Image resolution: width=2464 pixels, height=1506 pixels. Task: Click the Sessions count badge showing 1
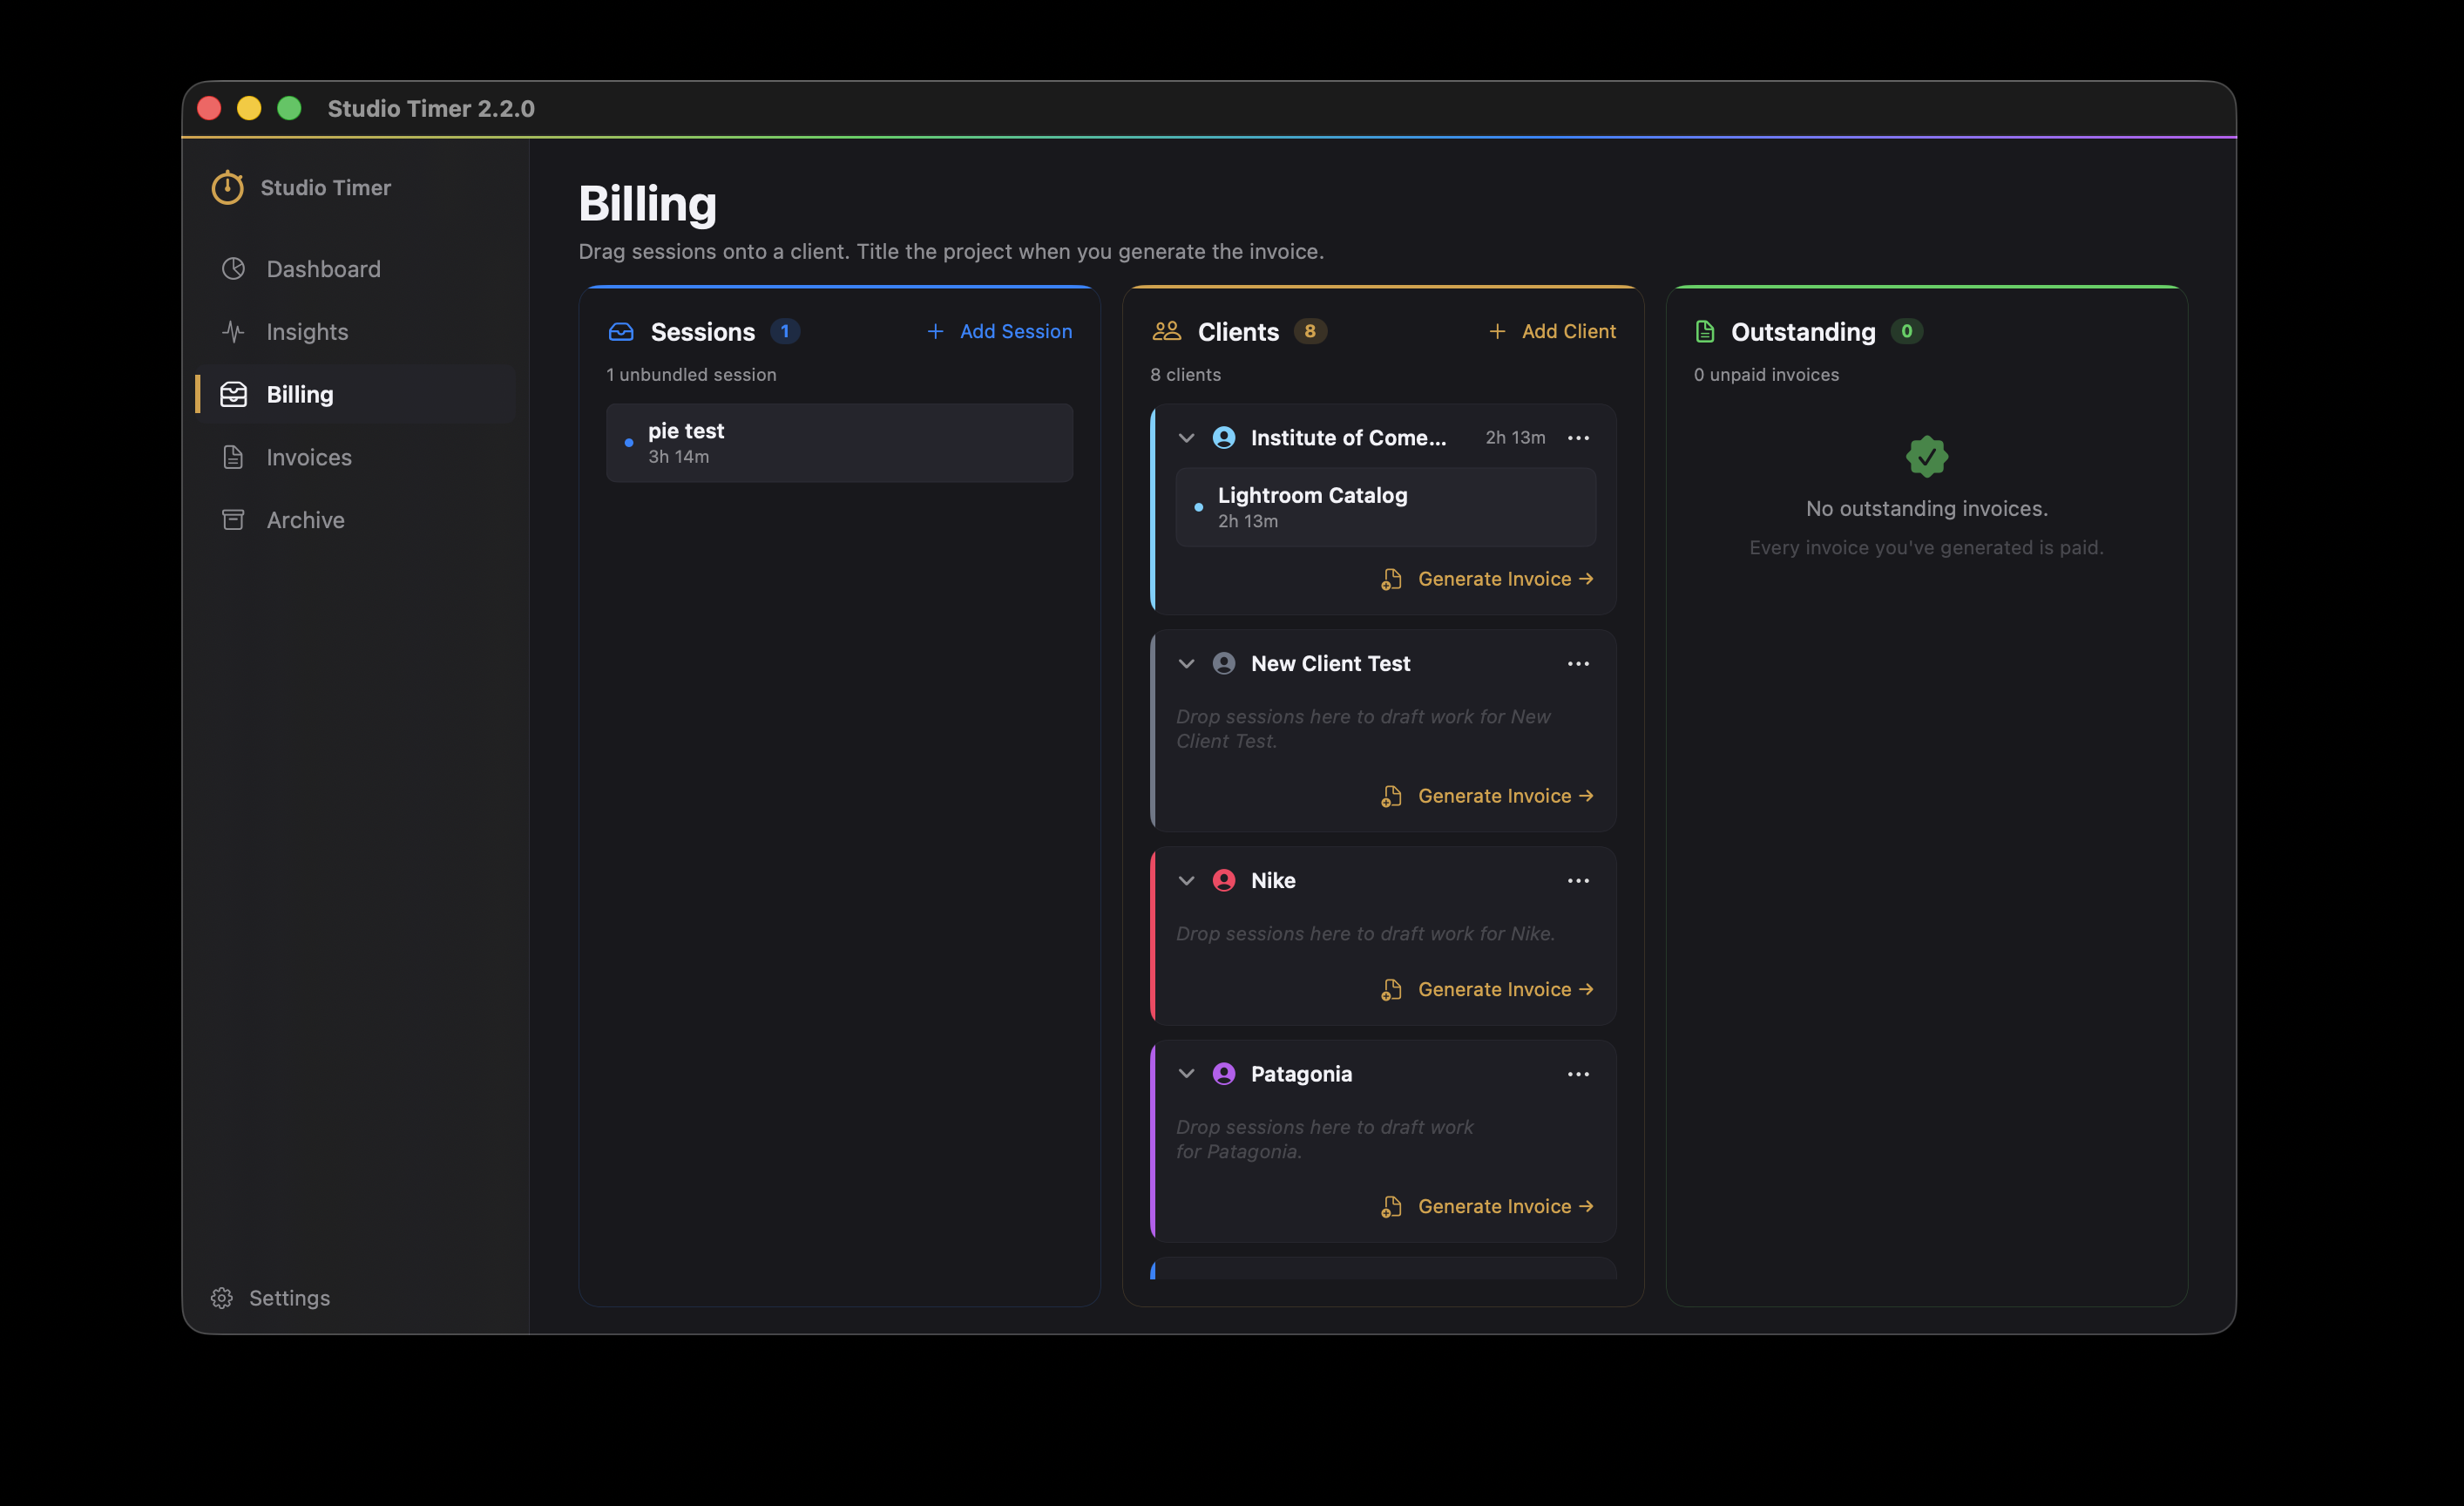pyautogui.click(x=785, y=331)
